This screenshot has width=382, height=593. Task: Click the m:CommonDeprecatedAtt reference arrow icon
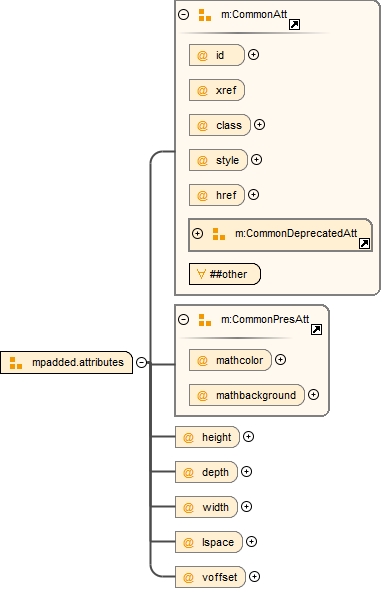364,244
